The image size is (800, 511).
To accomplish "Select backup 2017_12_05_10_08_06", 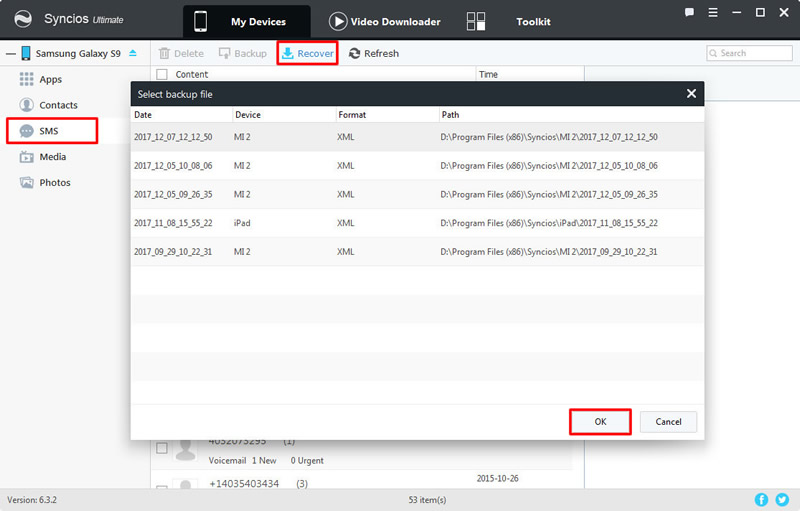I will point(417,166).
